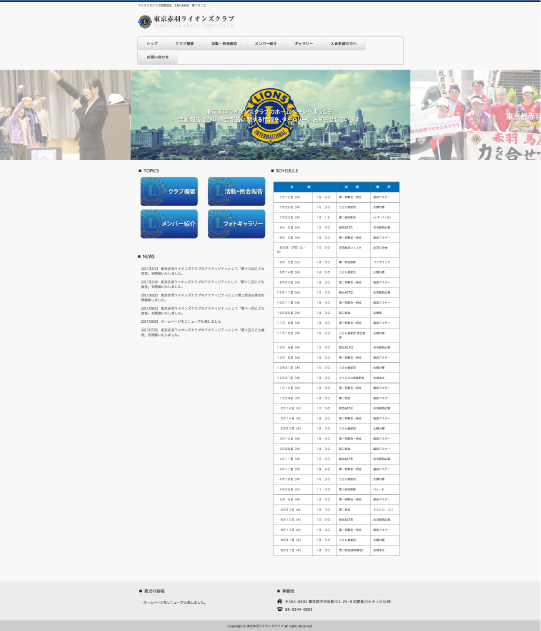Select the 入会希望の方へ menu item

pos(343,43)
